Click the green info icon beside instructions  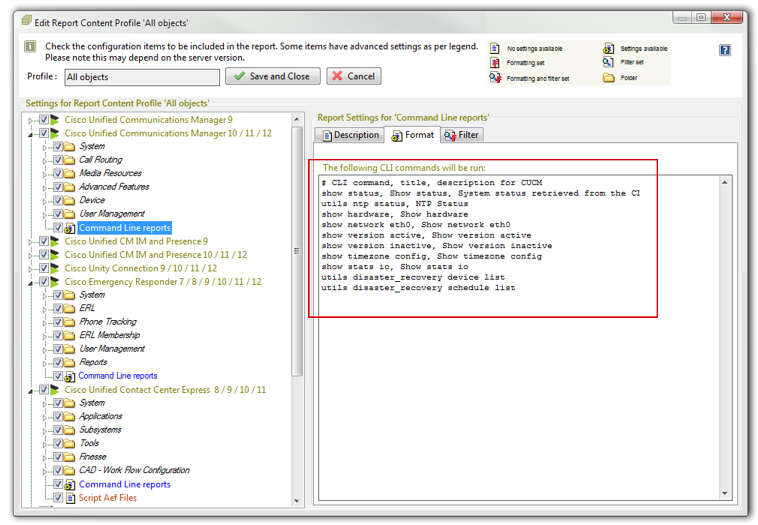click(30, 46)
